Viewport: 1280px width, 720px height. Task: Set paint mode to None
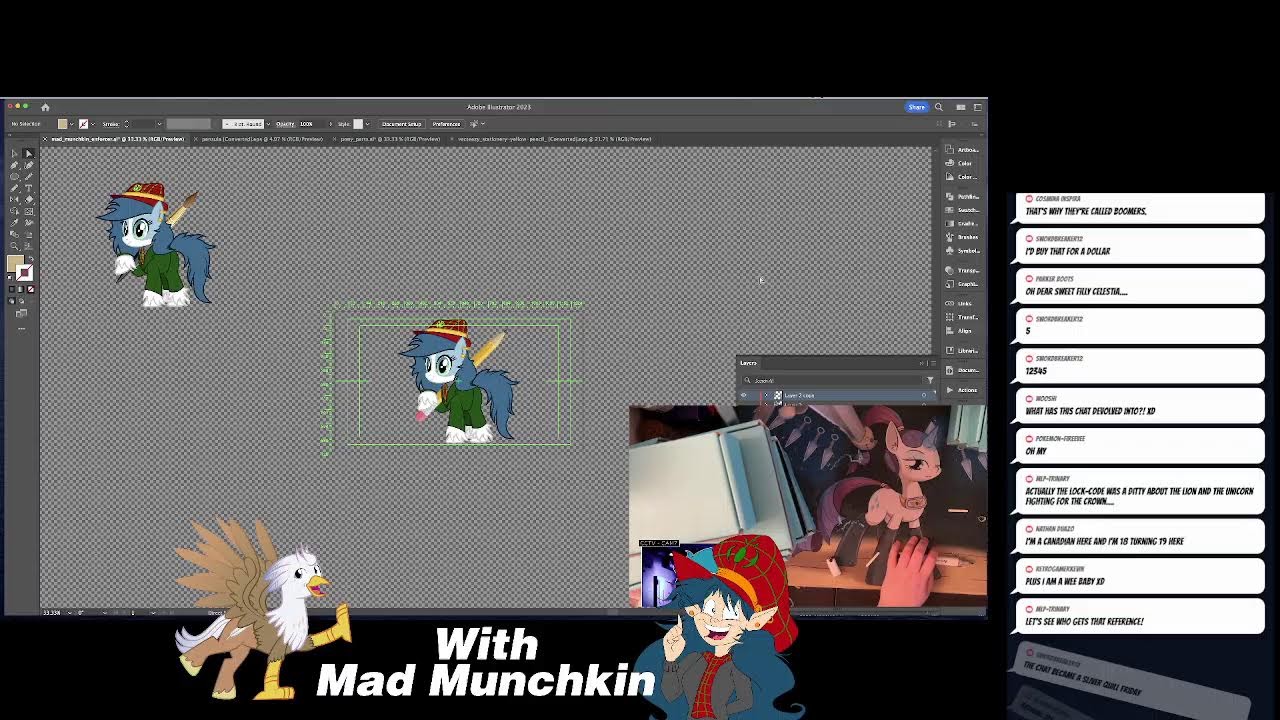point(30,289)
